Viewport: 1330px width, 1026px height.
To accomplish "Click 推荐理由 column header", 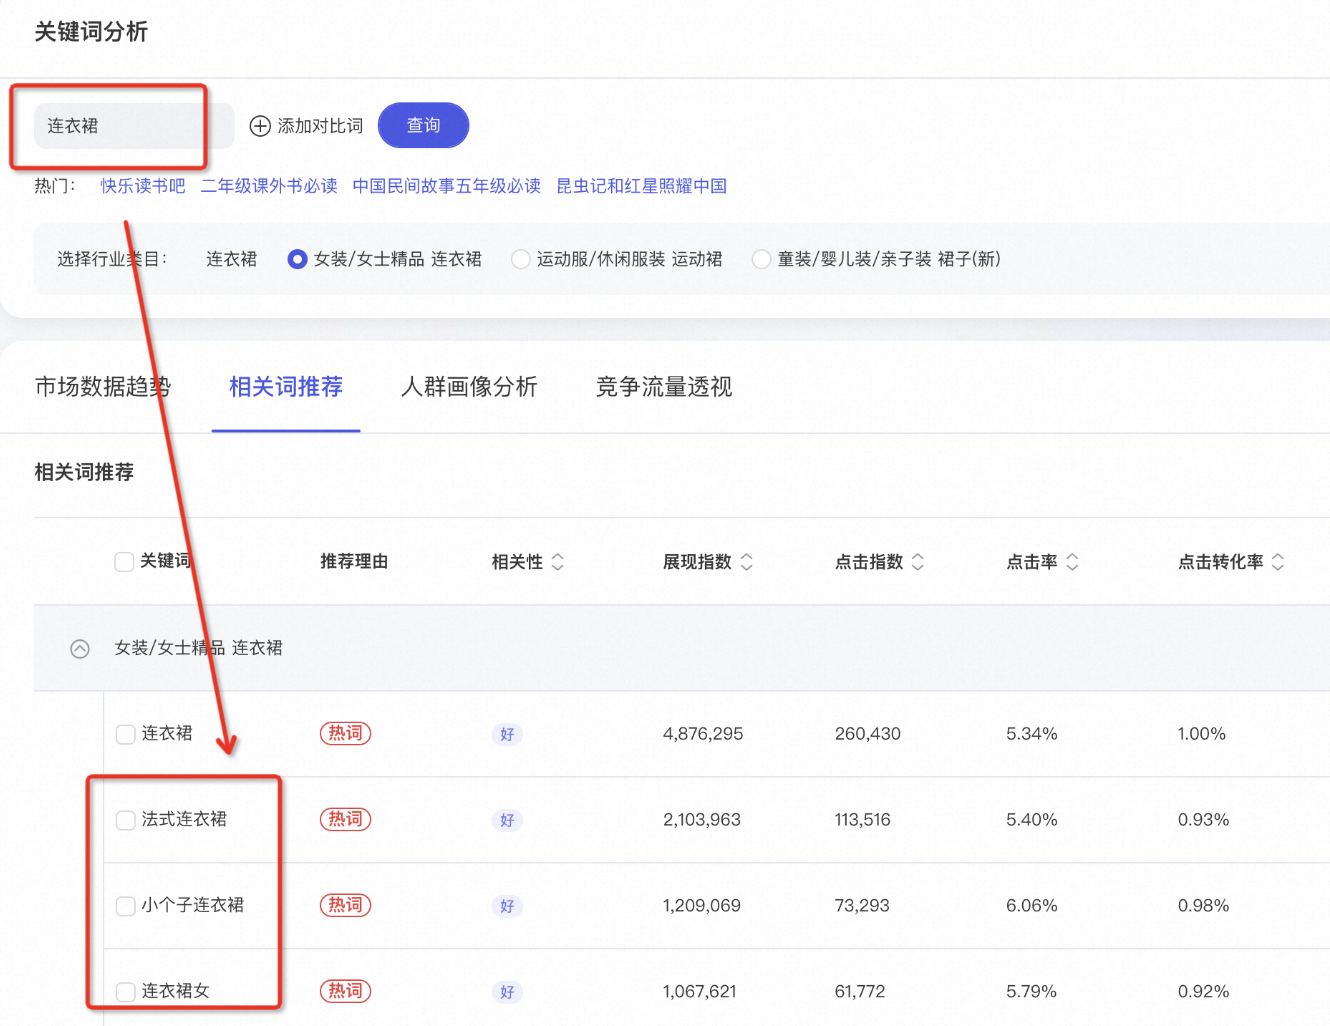I will [354, 562].
